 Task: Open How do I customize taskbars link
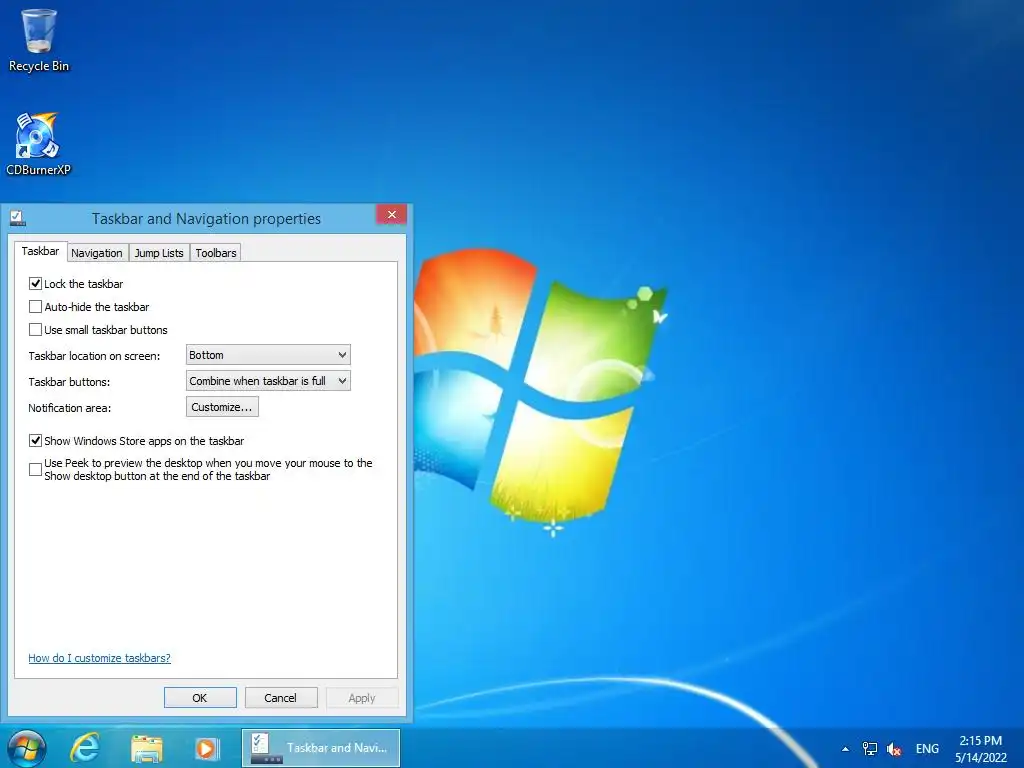coord(99,658)
